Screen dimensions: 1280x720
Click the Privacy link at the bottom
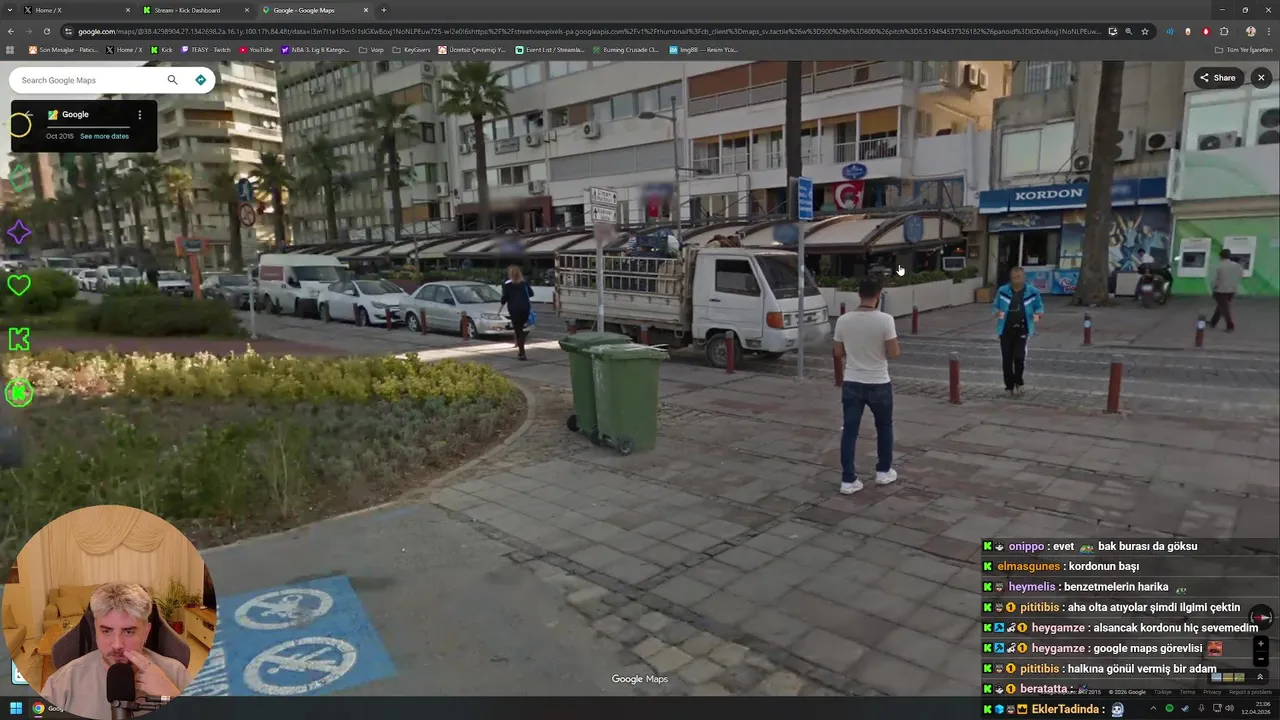1212,692
